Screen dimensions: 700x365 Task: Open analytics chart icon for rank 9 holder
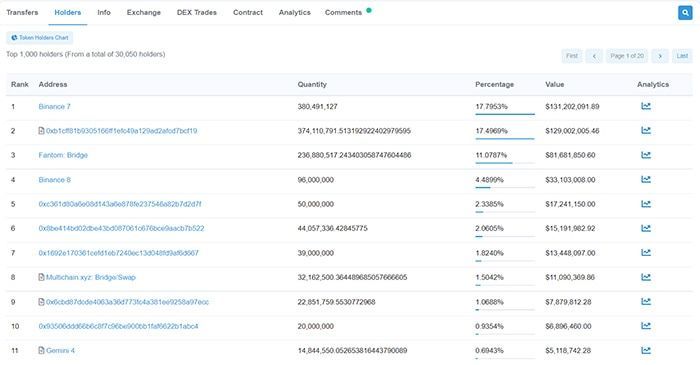pyautogui.click(x=646, y=302)
